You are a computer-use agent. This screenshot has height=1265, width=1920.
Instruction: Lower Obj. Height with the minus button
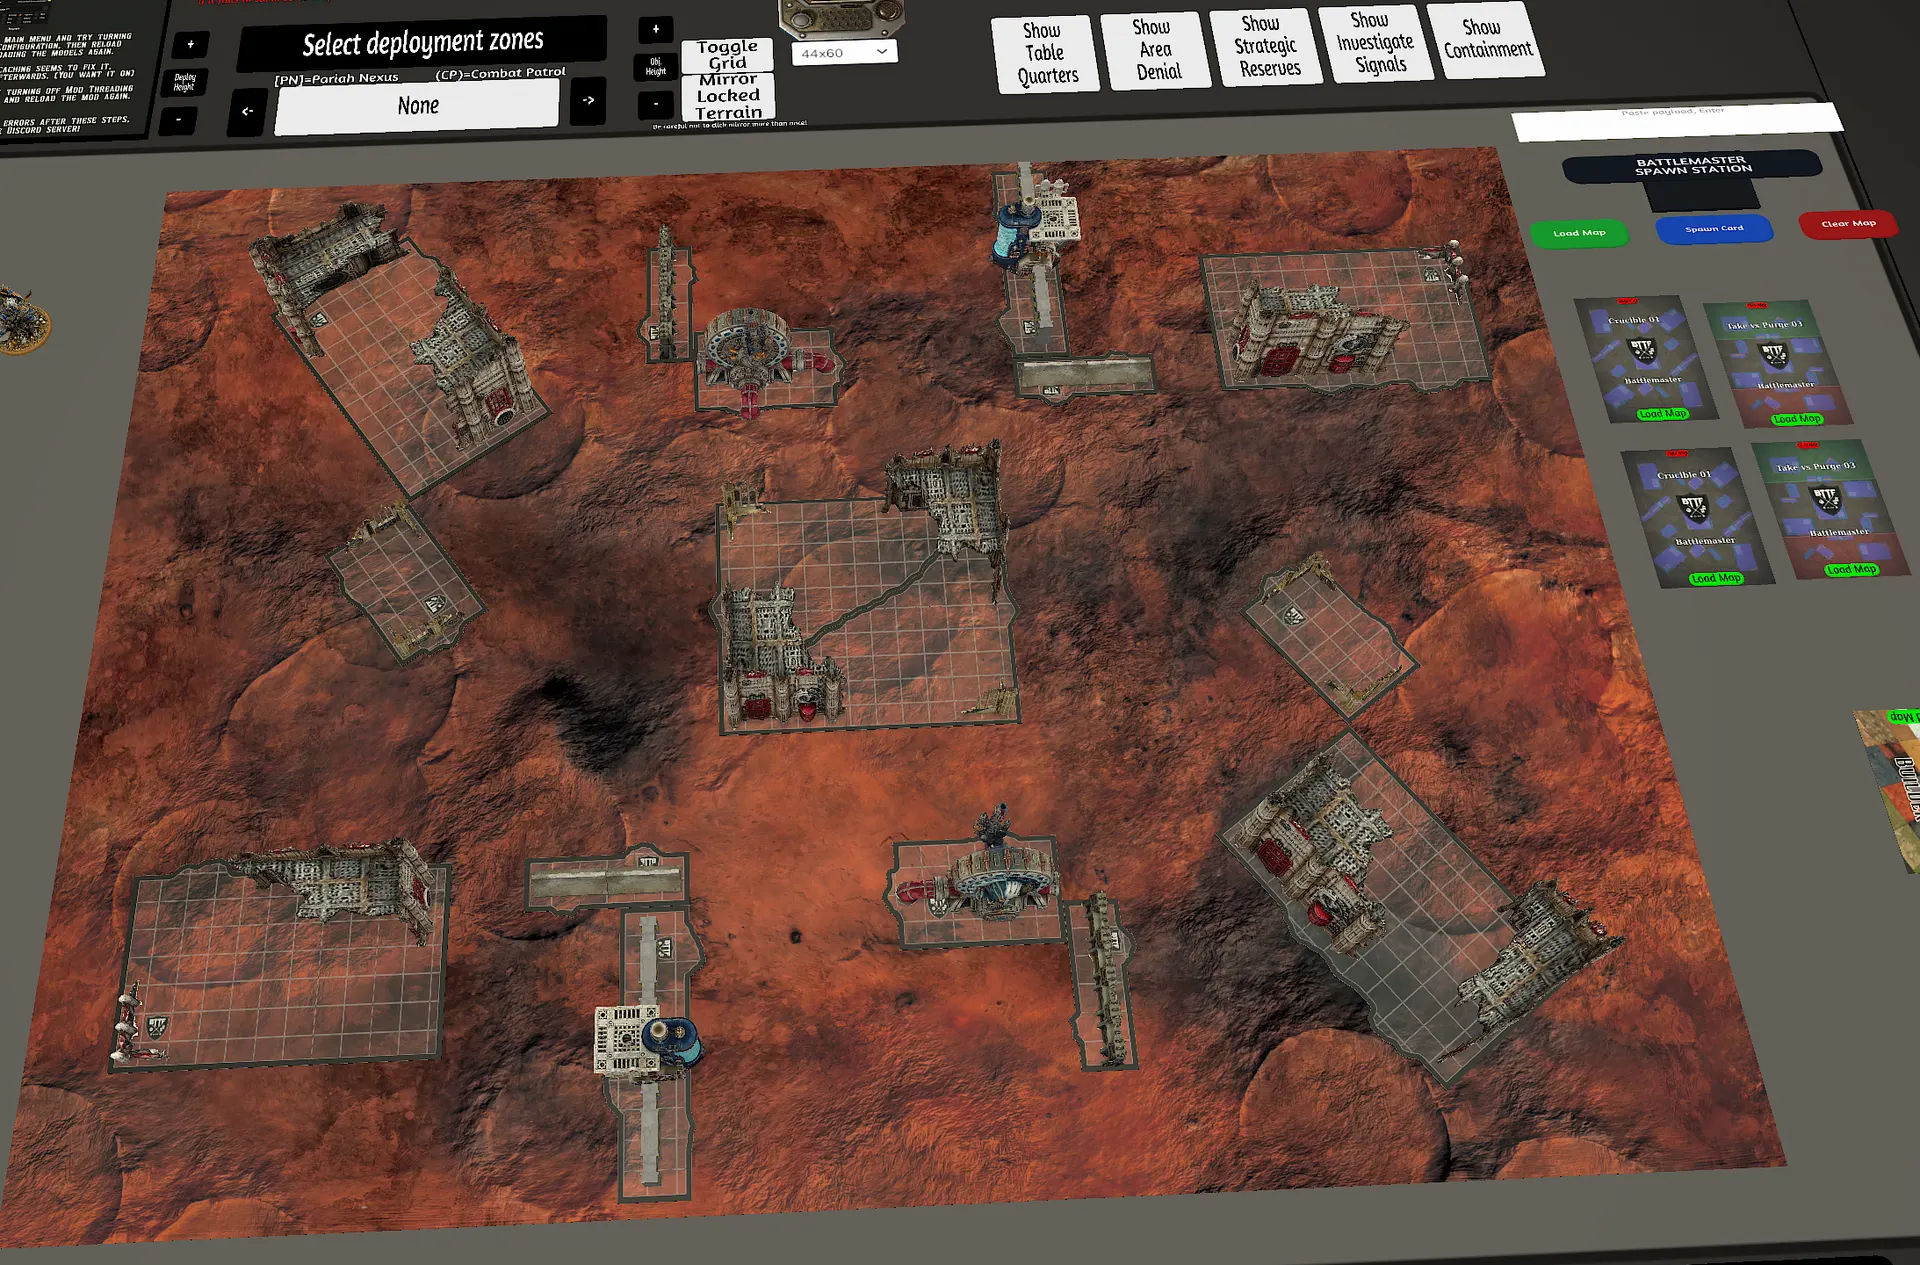(x=655, y=103)
